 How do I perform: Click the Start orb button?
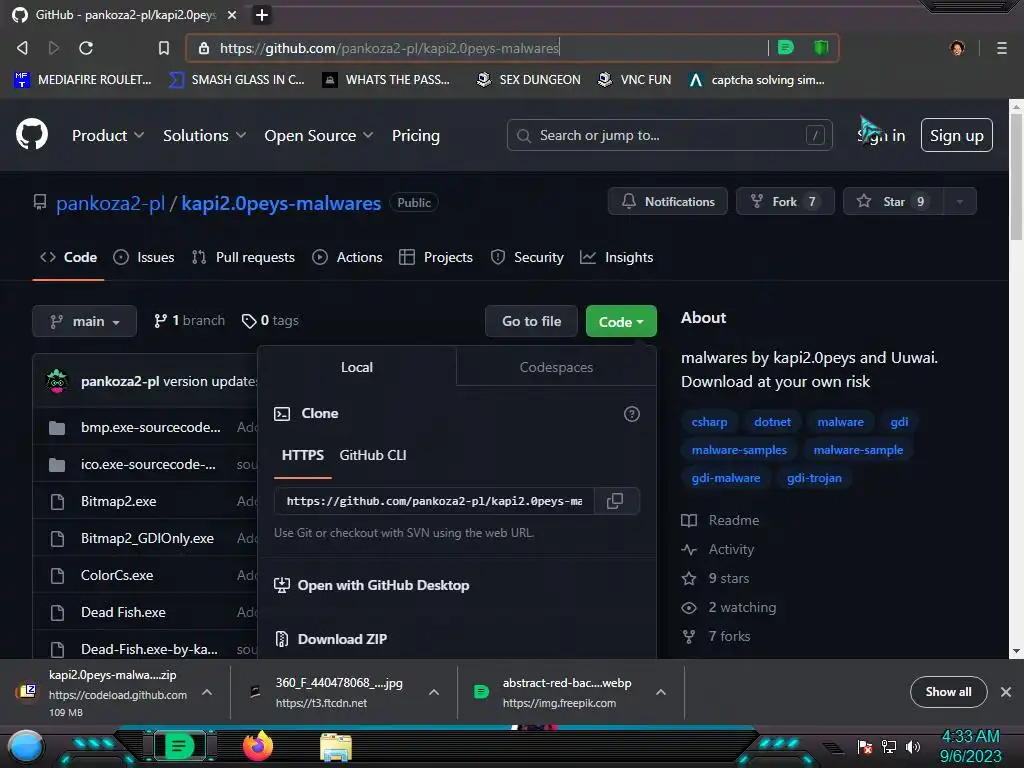coord(26,747)
